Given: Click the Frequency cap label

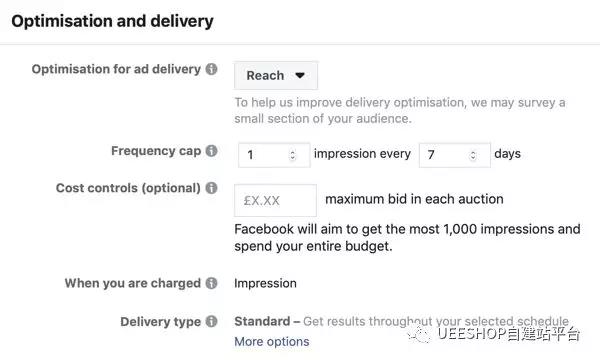Looking at the screenshot, I should pyautogui.click(x=156, y=151).
